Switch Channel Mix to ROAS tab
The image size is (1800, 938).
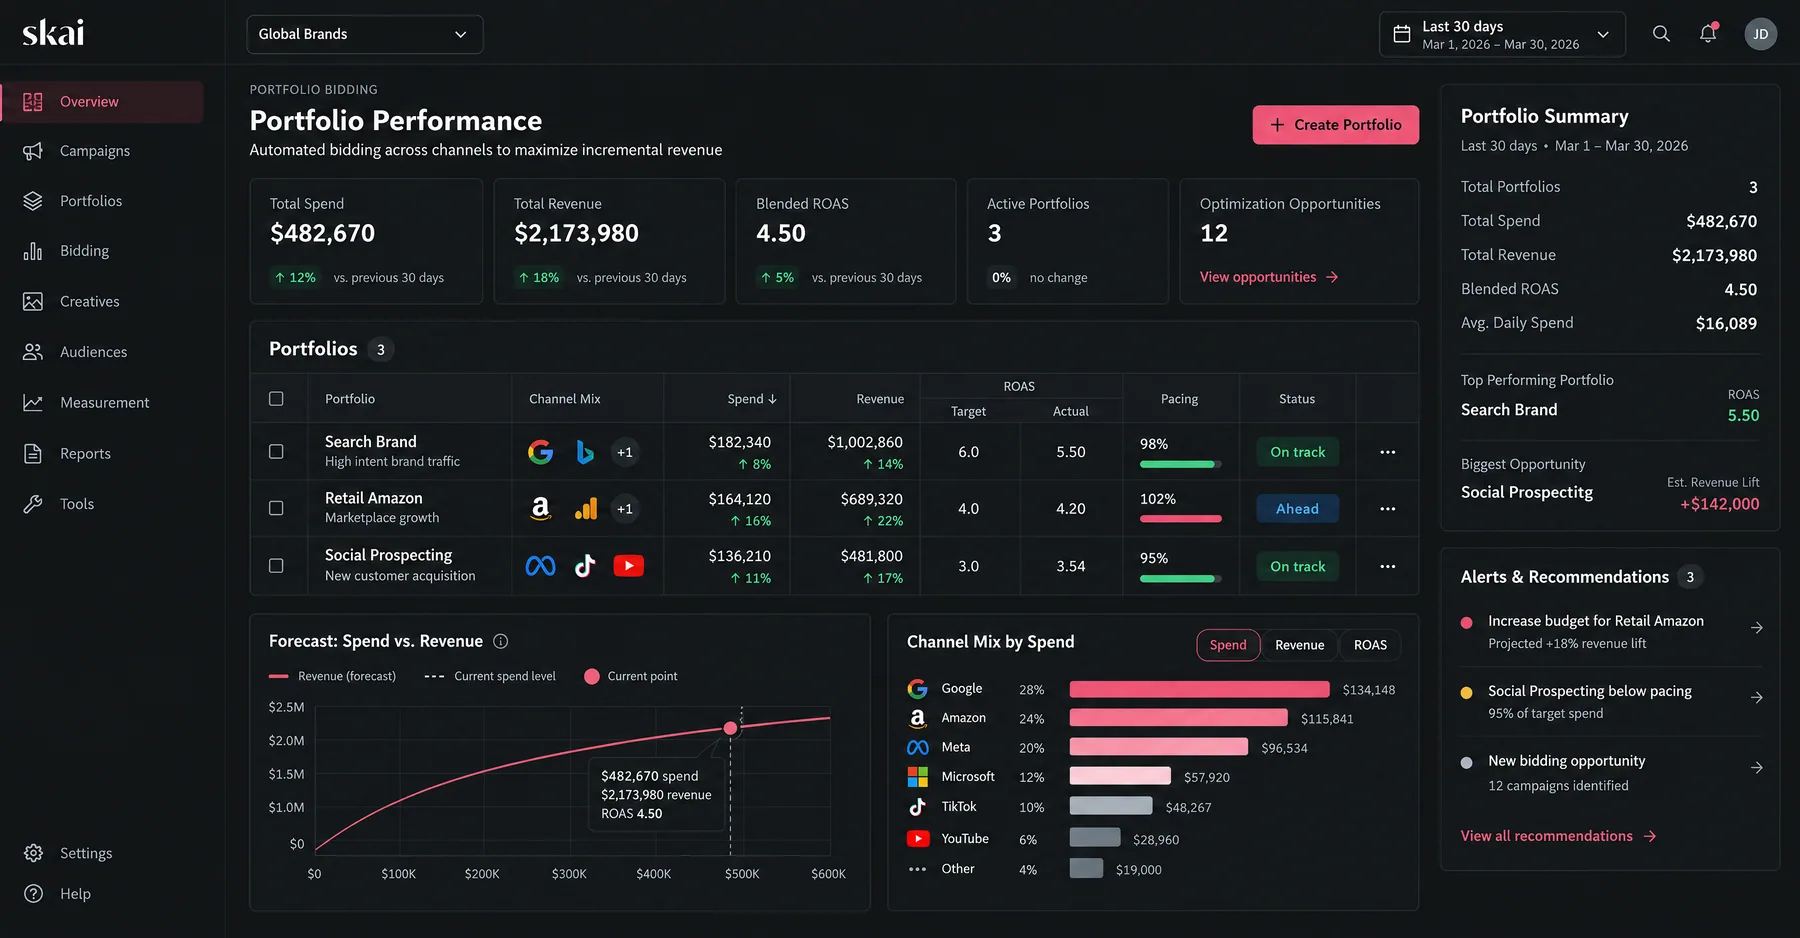[x=1370, y=645]
